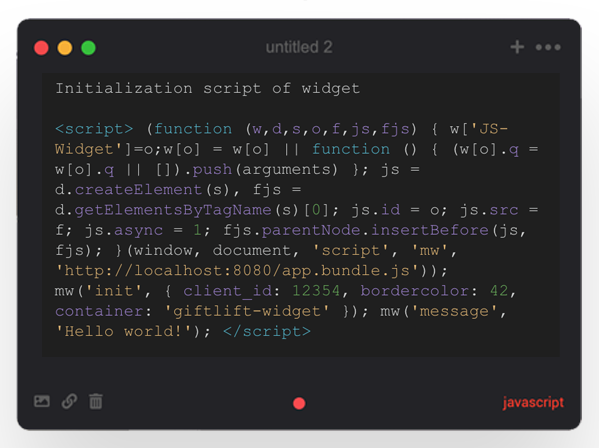Click the createElement method in code
This screenshot has height=448, width=599.
pos(138,189)
